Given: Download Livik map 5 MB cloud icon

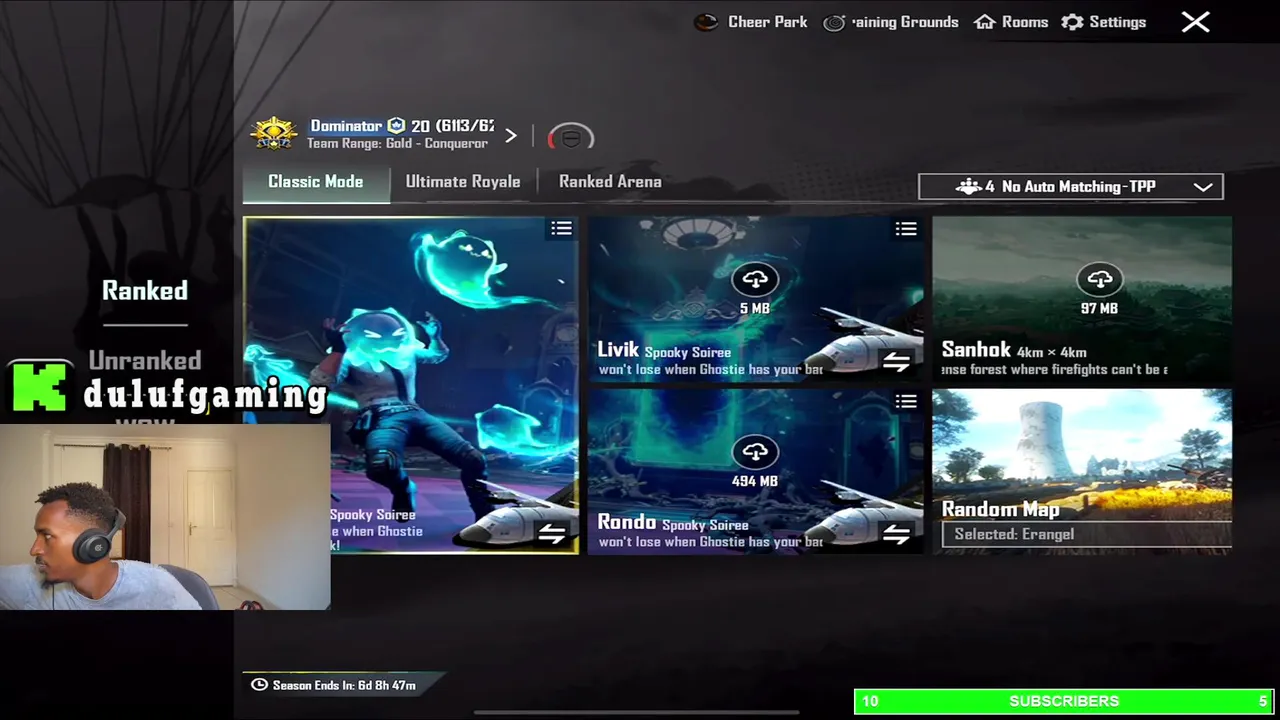Looking at the screenshot, I should pos(755,279).
